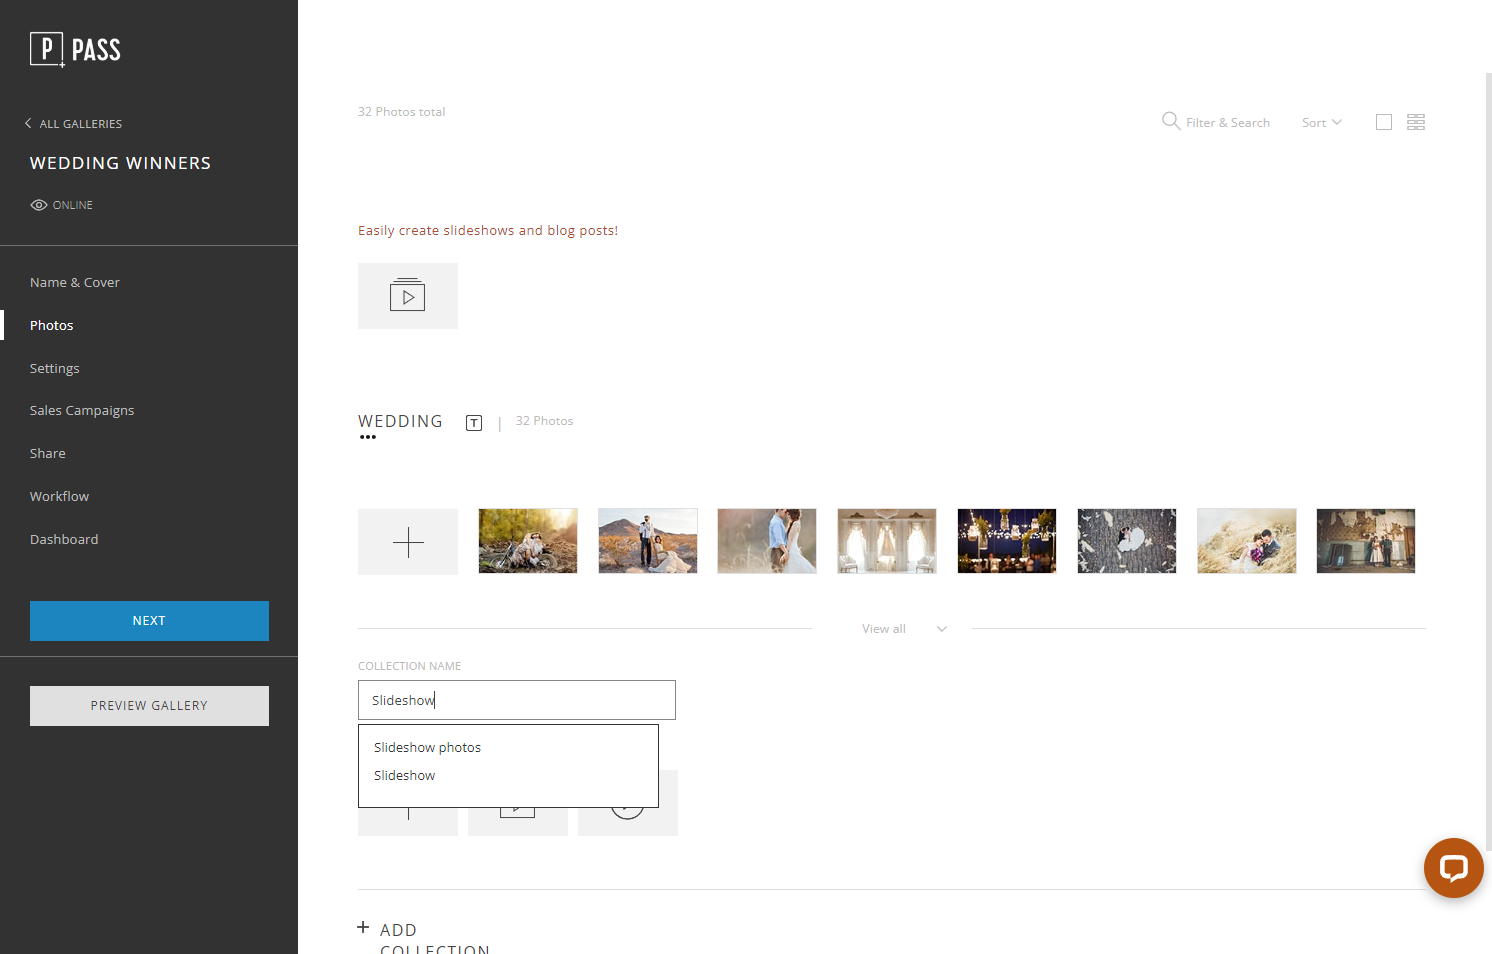Click the page vertical scrollbar
1492x954 pixels.
point(1488,460)
